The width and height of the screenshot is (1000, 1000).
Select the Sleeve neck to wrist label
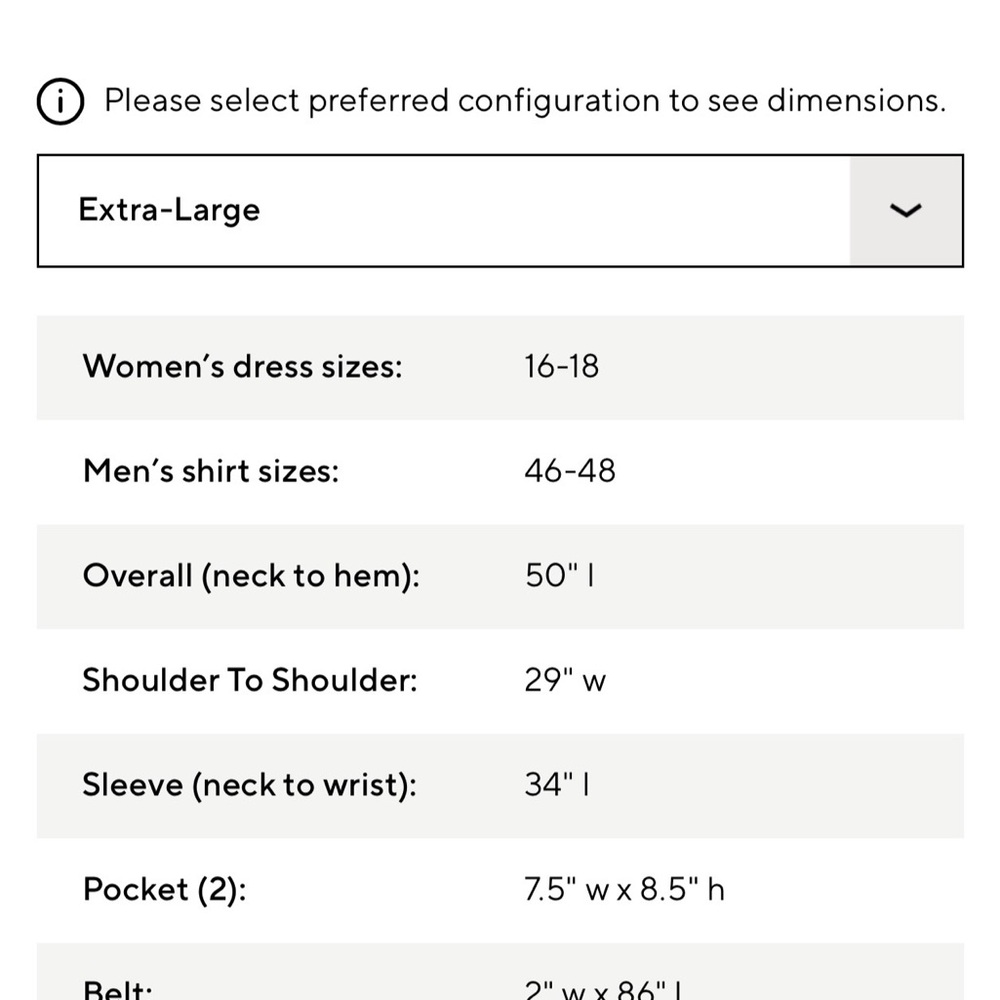point(249,785)
